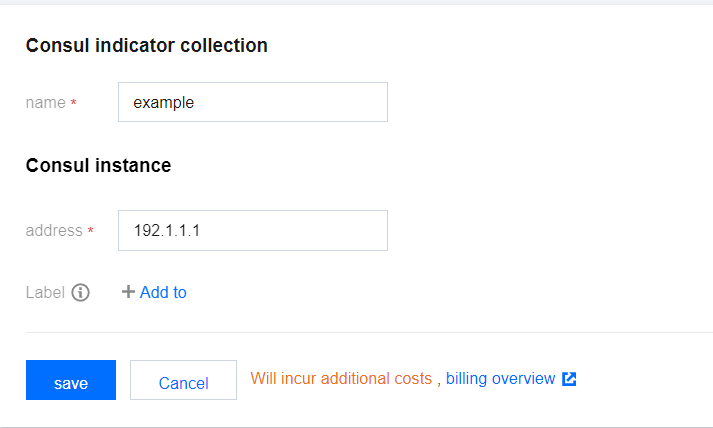Click the divider line above save button

pos(368,332)
